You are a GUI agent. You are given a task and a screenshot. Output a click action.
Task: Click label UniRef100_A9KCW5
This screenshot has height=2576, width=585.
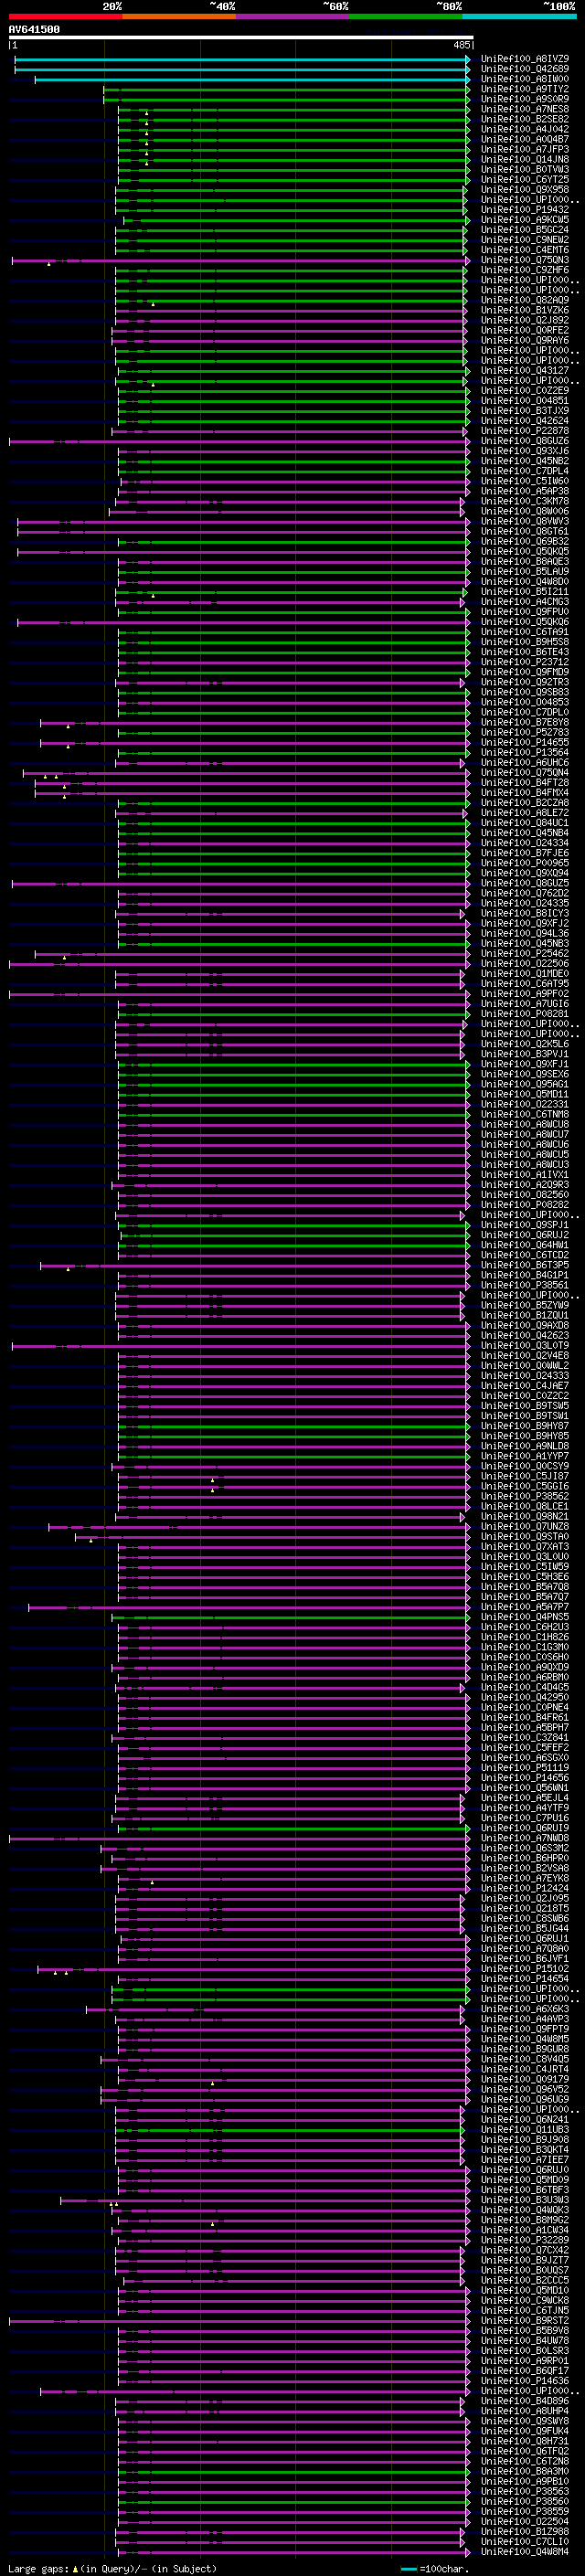point(525,220)
